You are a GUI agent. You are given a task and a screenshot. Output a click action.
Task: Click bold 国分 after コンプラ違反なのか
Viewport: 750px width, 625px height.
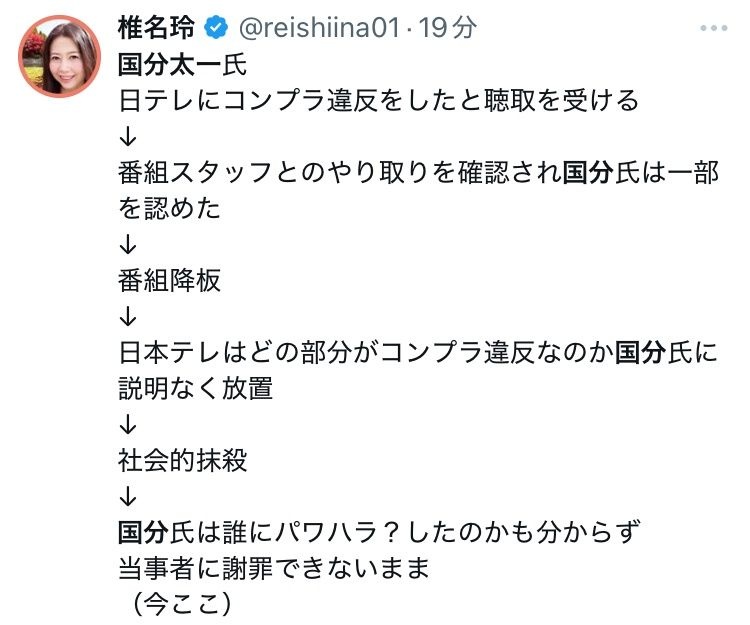click(640, 353)
